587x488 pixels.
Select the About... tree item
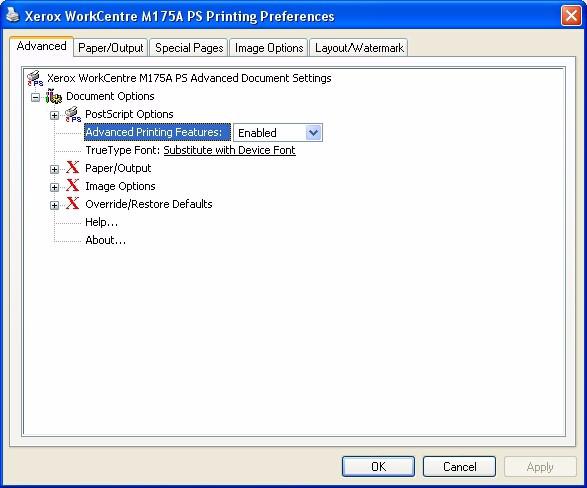(x=106, y=240)
